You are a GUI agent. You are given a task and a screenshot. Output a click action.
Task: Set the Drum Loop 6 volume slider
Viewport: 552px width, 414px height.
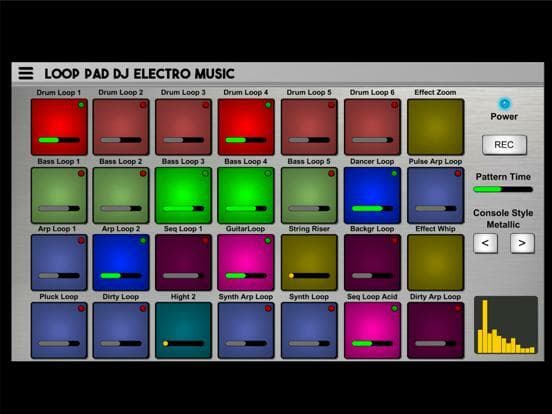[372, 140]
